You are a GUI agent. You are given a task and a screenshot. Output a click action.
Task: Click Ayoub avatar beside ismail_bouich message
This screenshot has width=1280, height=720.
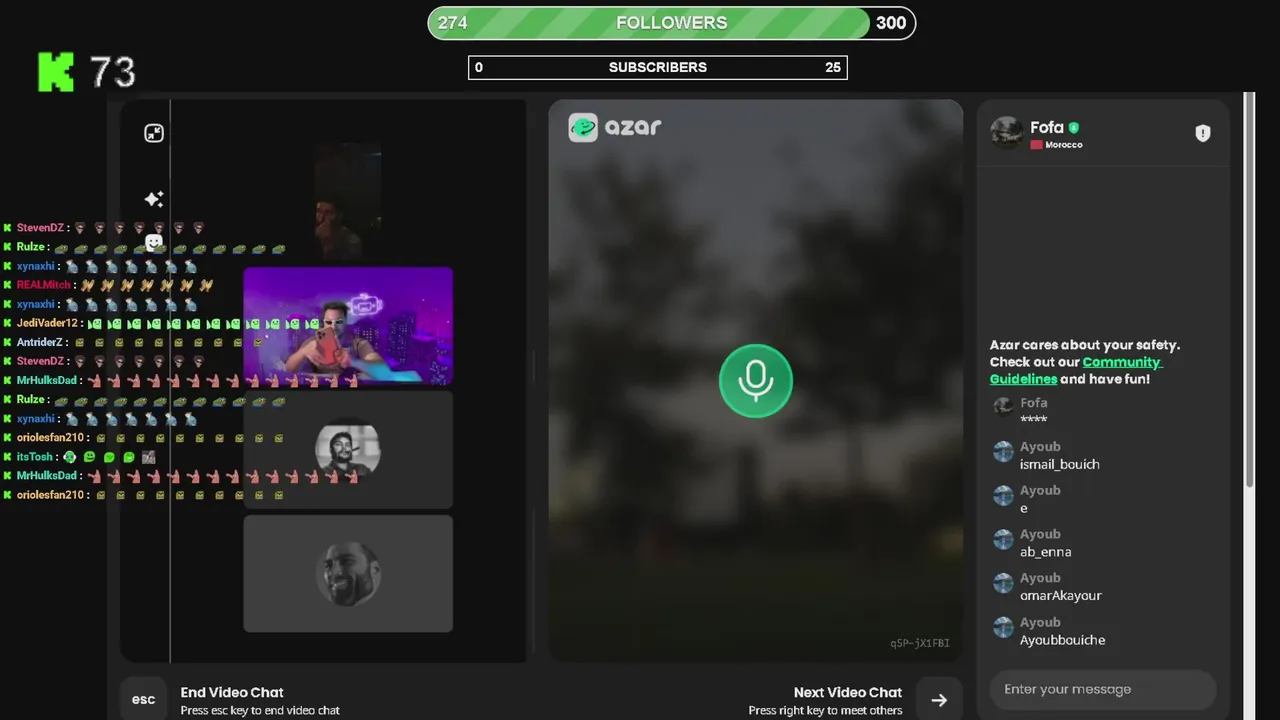(1003, 452)
